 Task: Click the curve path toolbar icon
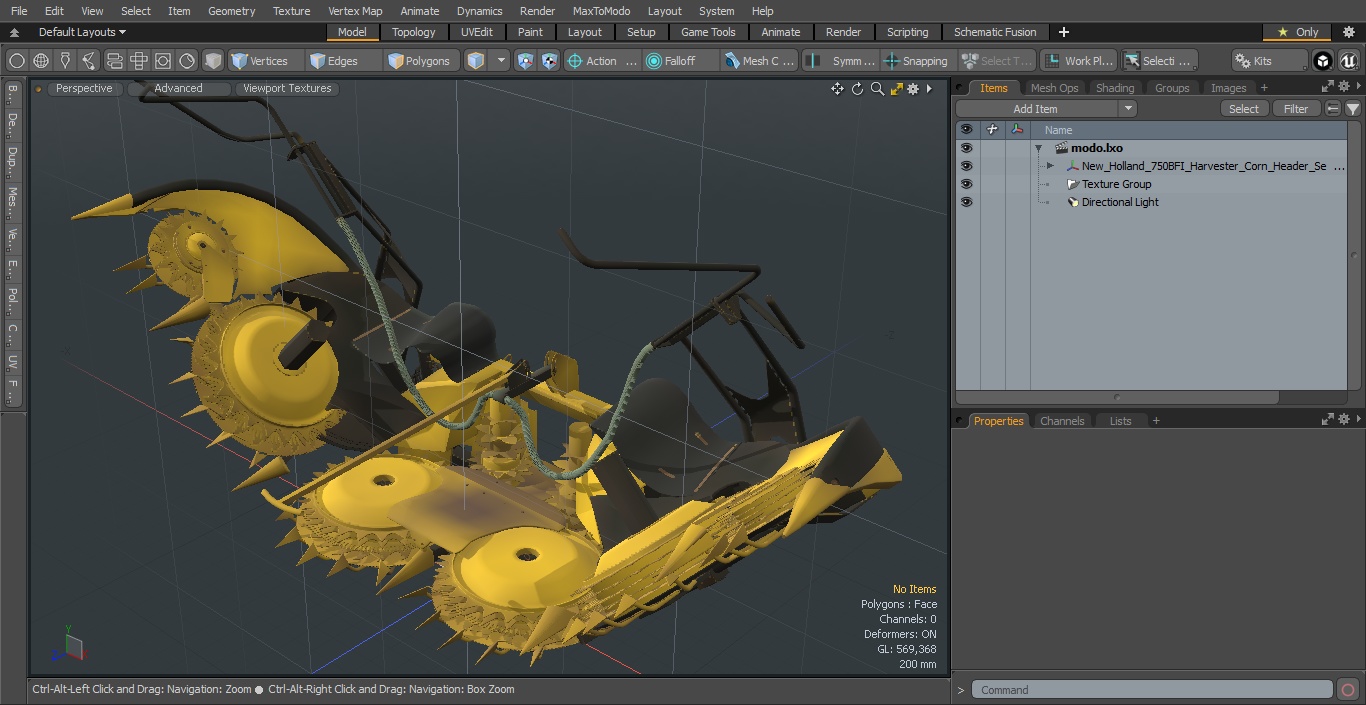click(89, 61)
